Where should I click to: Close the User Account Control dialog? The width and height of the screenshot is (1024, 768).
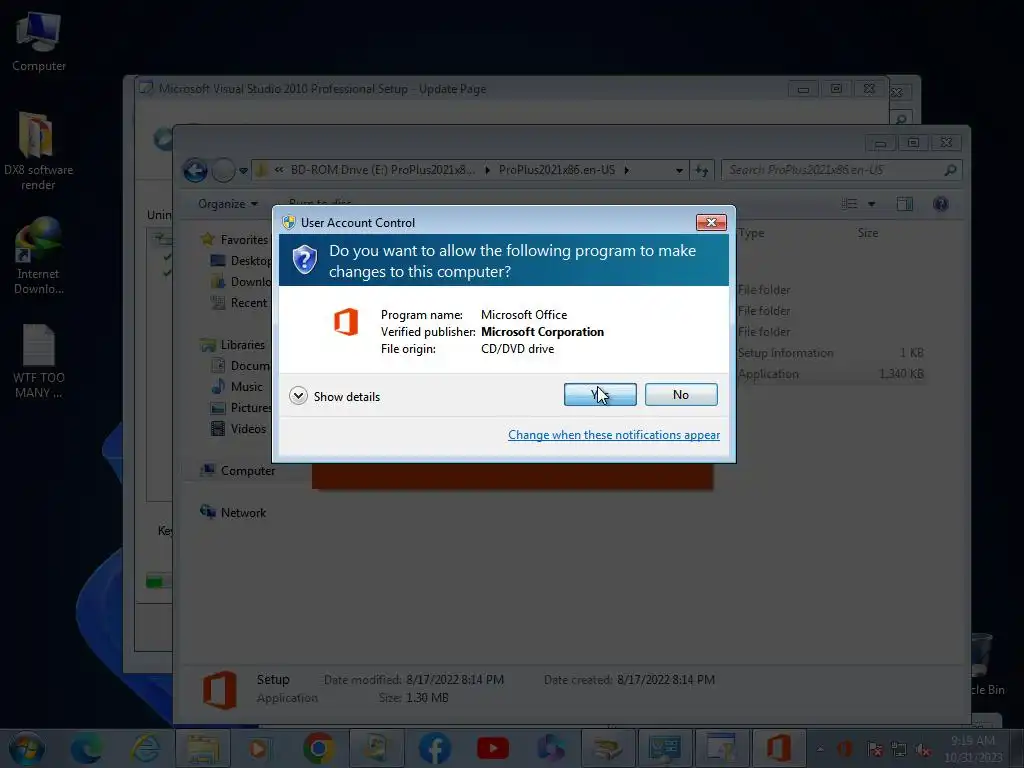pos(711,223)
